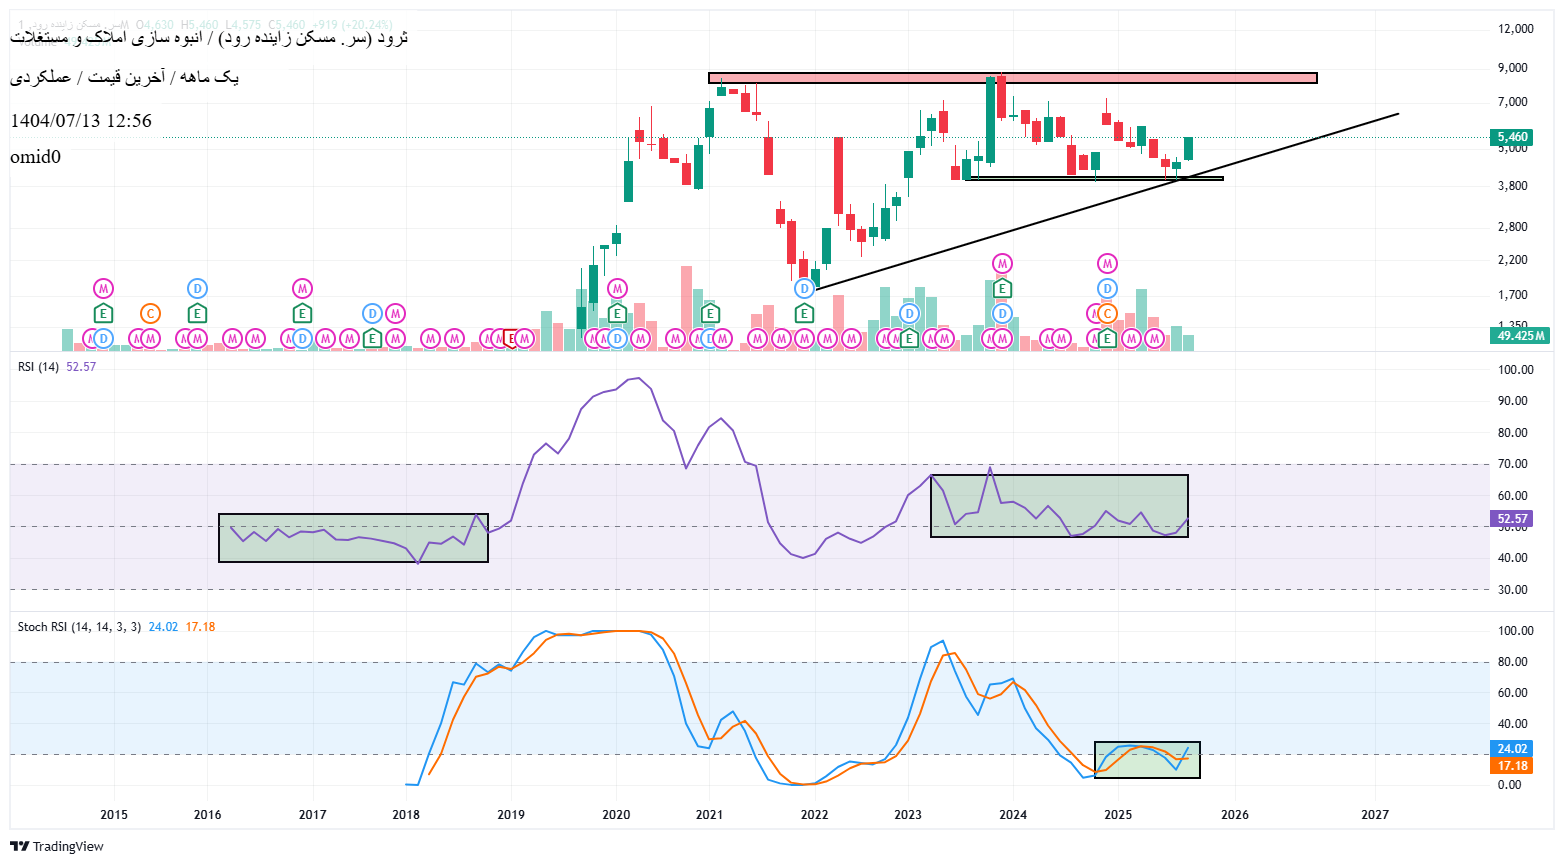Select the purple 52.57 RSI value label

pos(1512,519)
